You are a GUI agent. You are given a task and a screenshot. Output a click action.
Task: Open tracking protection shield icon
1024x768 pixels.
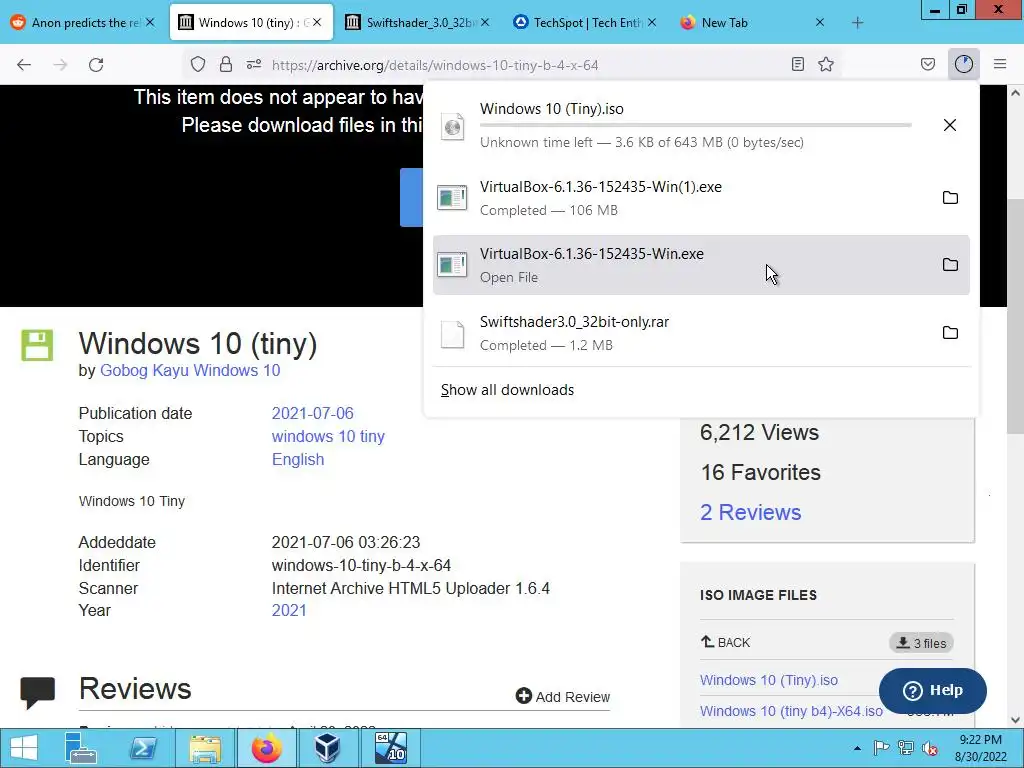pyautogui.click(x=198, y=64)
